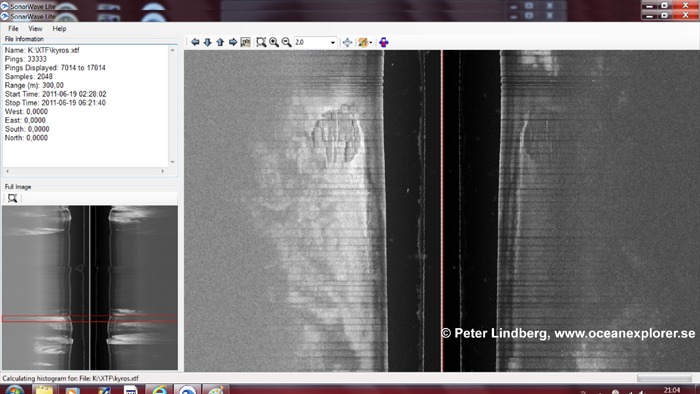Click the File Information scroll-down arrow

pyautogui.click(x=173, y=162)
